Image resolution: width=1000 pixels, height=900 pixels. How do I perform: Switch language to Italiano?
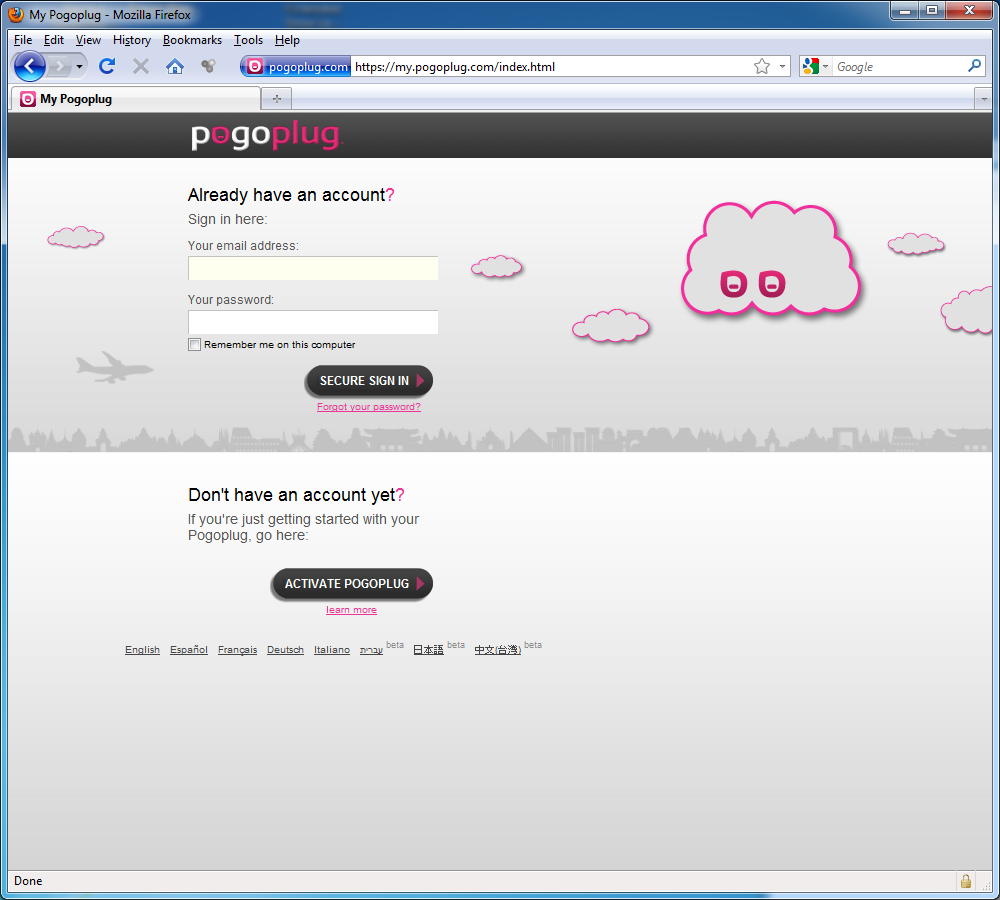pyautogui.click(x=332, y=650)
